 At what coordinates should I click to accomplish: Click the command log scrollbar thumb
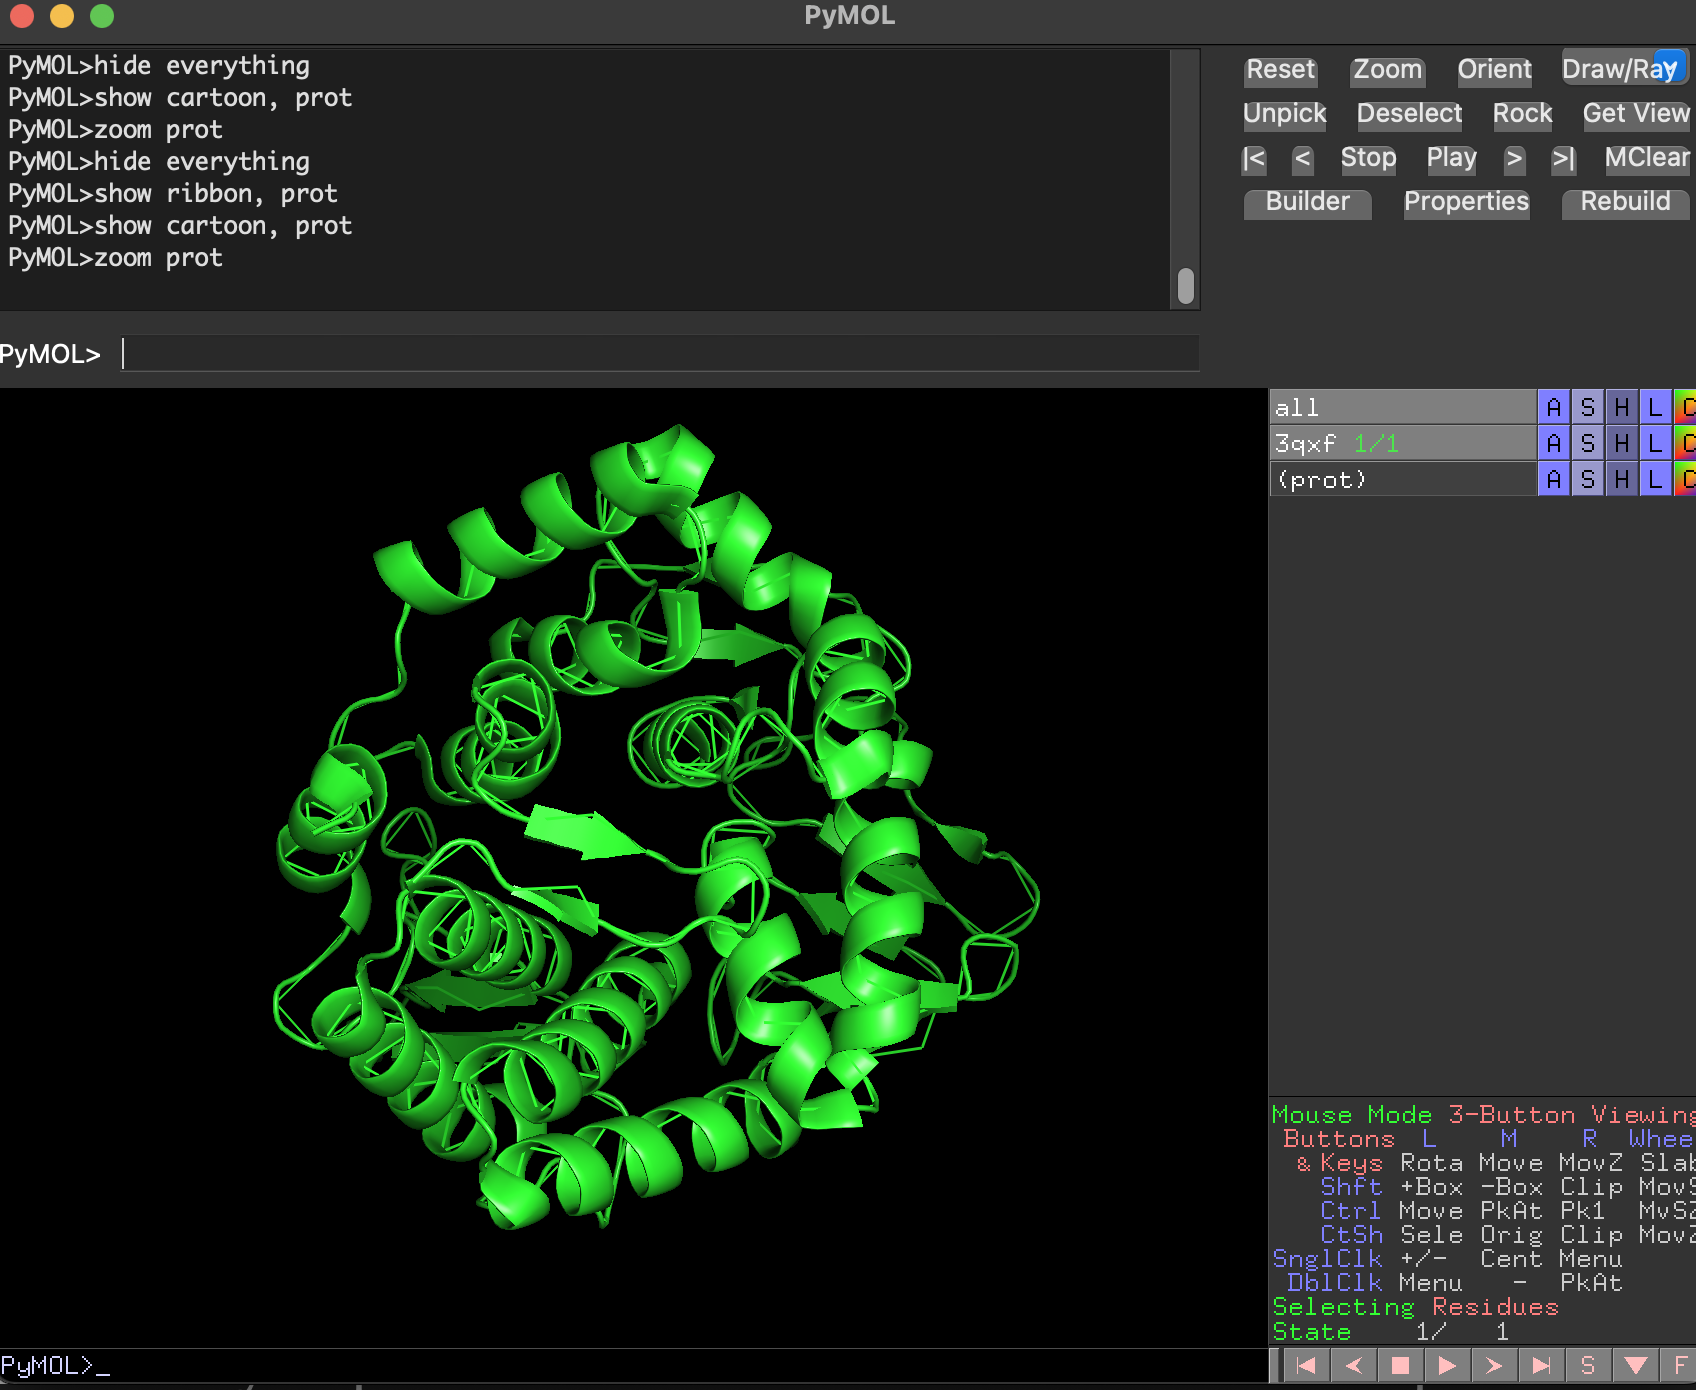click(x=1186, y=286)
